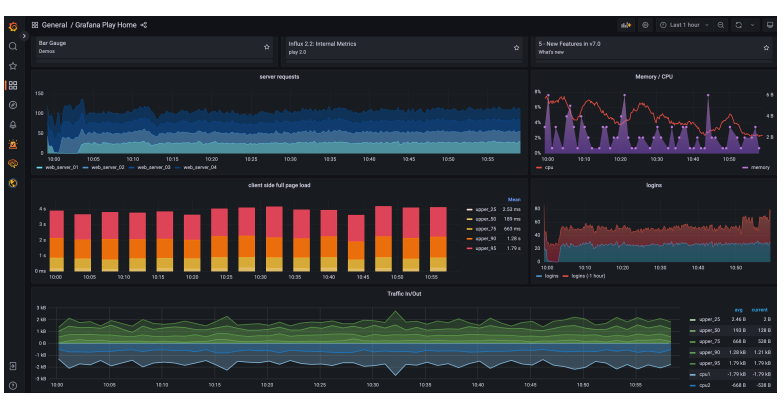Open the server requests panel title menu
Viewport: 784px width, 405px height.
point(279,77)
